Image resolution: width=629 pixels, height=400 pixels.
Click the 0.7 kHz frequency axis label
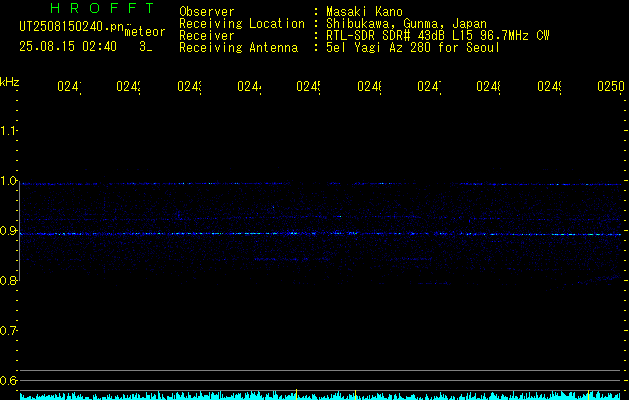tap(8, 331)
